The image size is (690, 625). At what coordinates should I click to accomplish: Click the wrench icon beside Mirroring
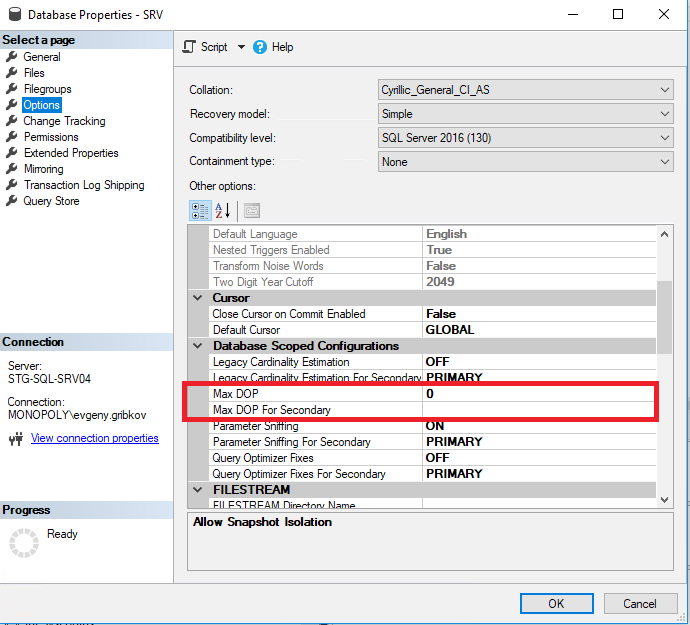click(11, 168)
